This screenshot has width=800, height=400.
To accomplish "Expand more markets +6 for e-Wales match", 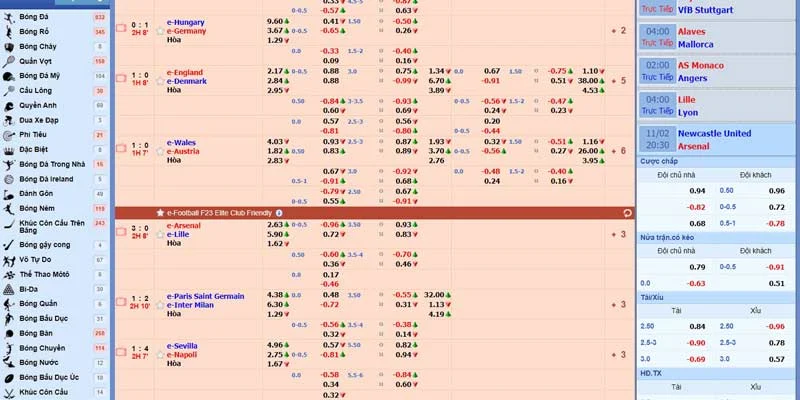I will tap(617, 151).
